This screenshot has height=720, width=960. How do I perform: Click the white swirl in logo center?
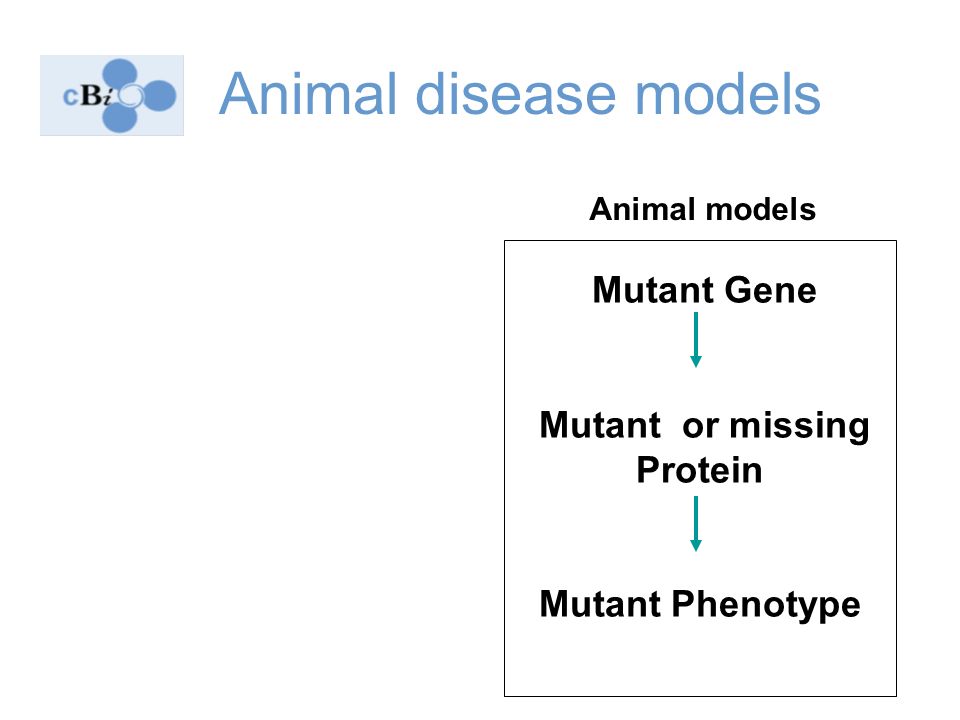click(x=130, y=96)
